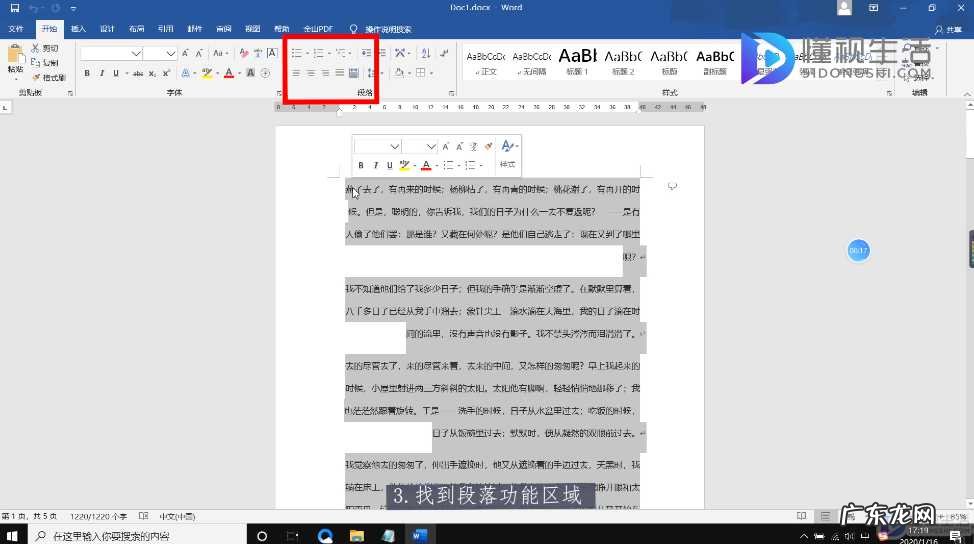
Task: Click the taskbar search box
Action: tap(137, 535)
